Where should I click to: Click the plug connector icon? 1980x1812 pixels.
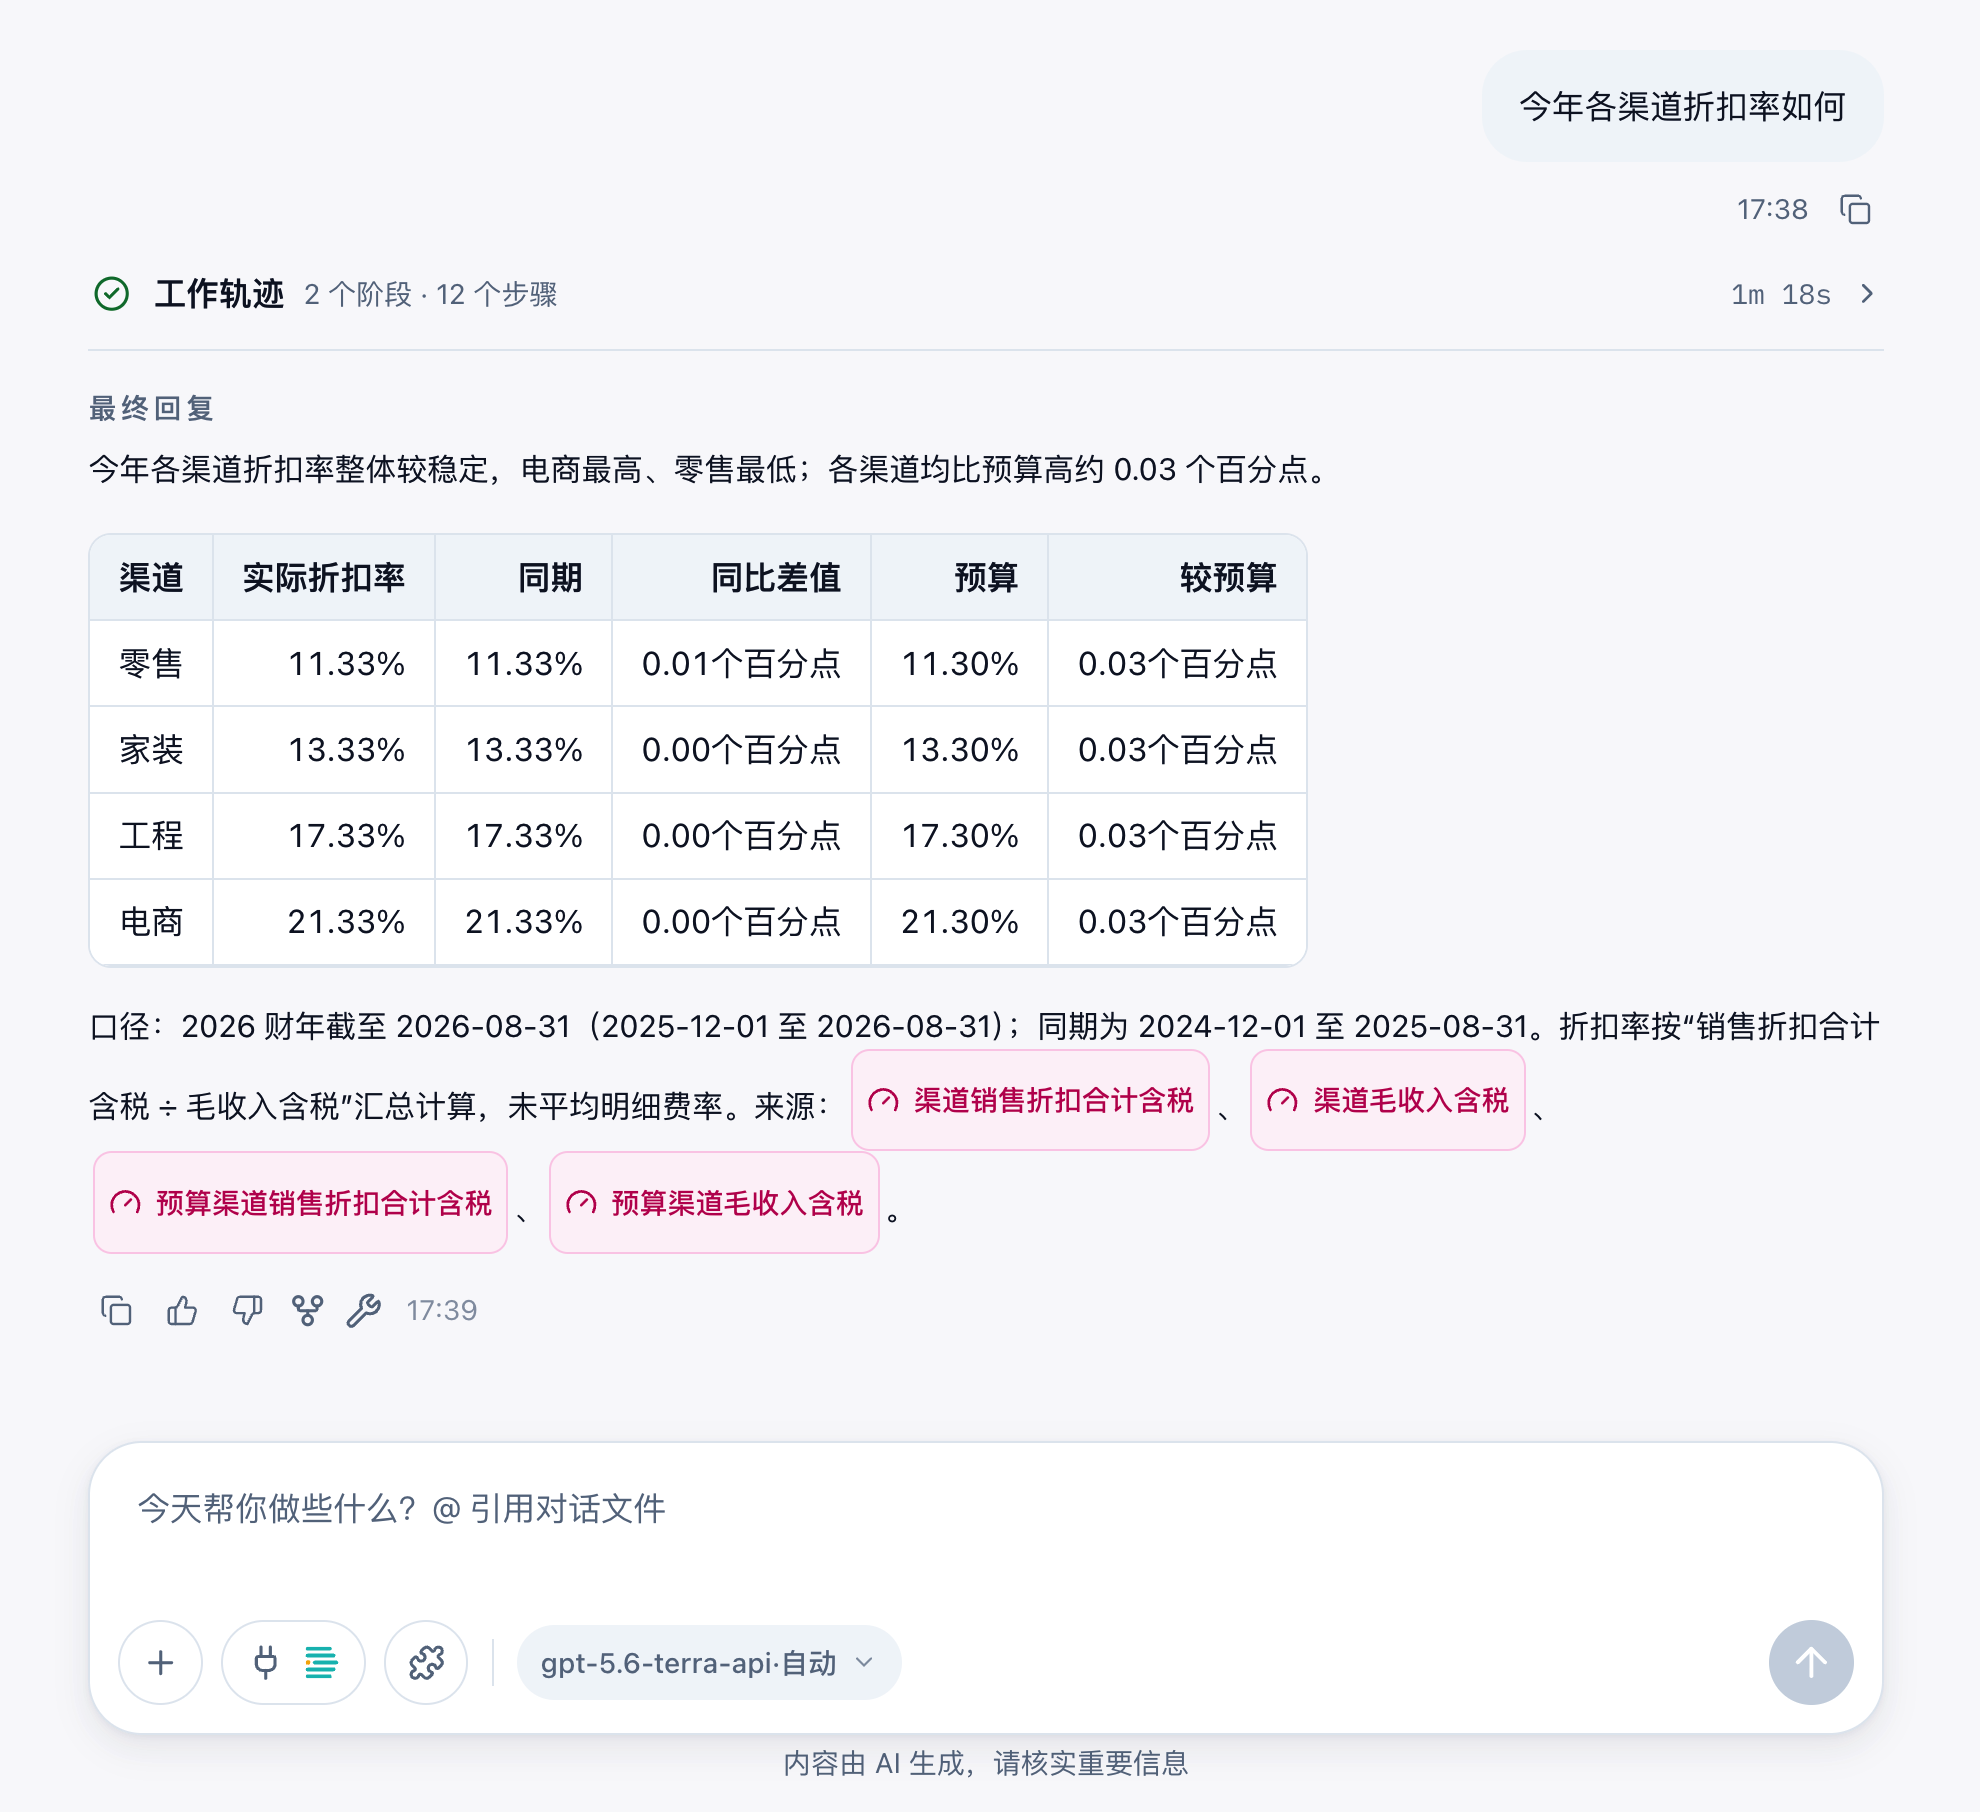coord(265,1662)
